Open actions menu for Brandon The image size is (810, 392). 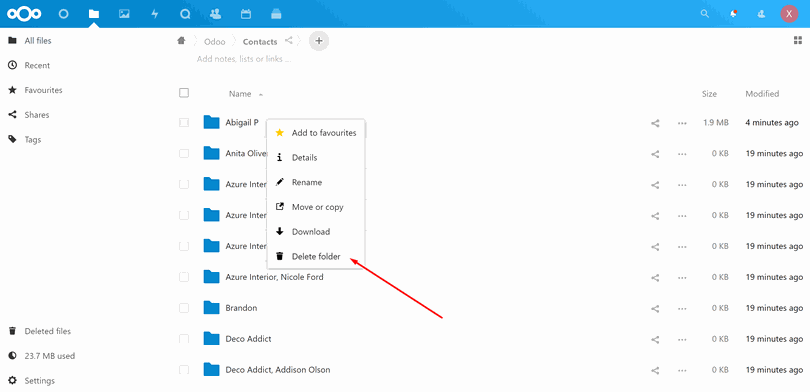pyautogui.click(x=682, y=308)
